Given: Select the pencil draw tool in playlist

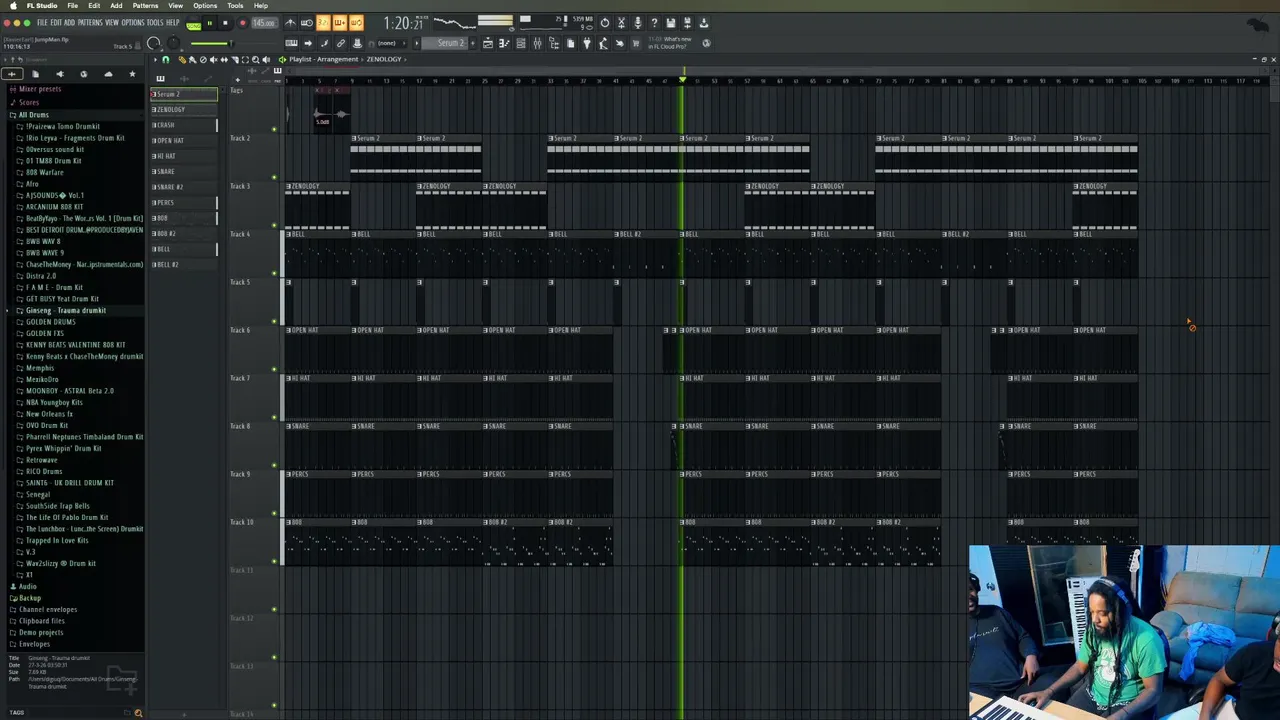Looking at the screenshot, I should (x=182, y=59).
